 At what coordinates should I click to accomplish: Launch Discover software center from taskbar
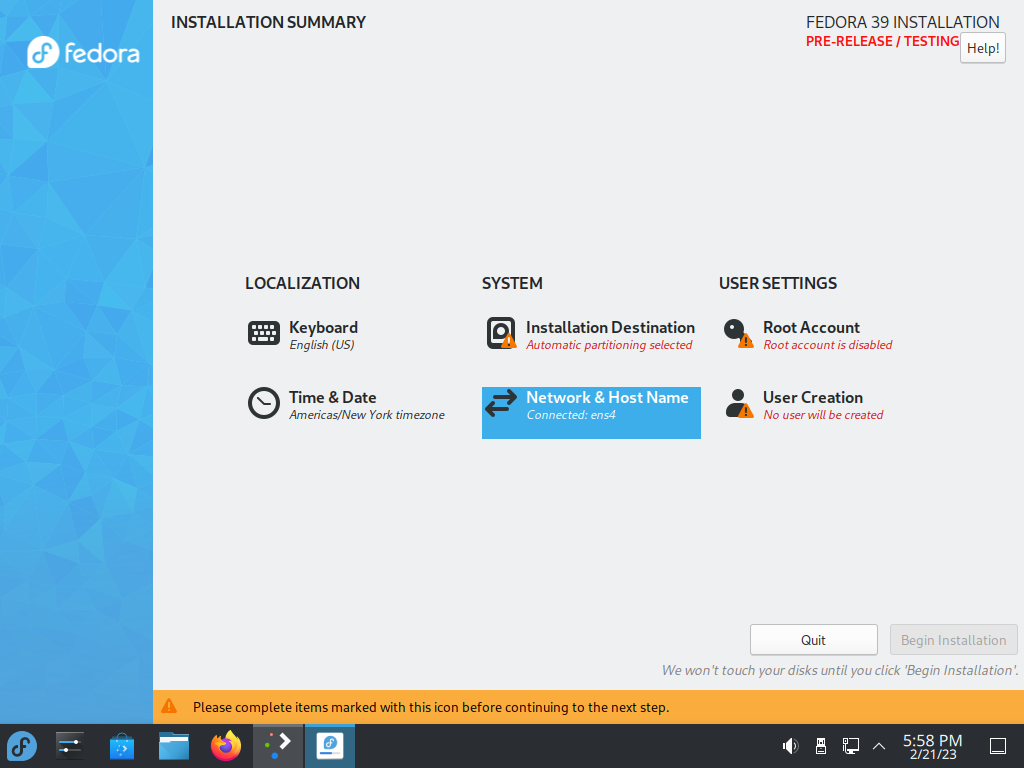coord(121,746)
